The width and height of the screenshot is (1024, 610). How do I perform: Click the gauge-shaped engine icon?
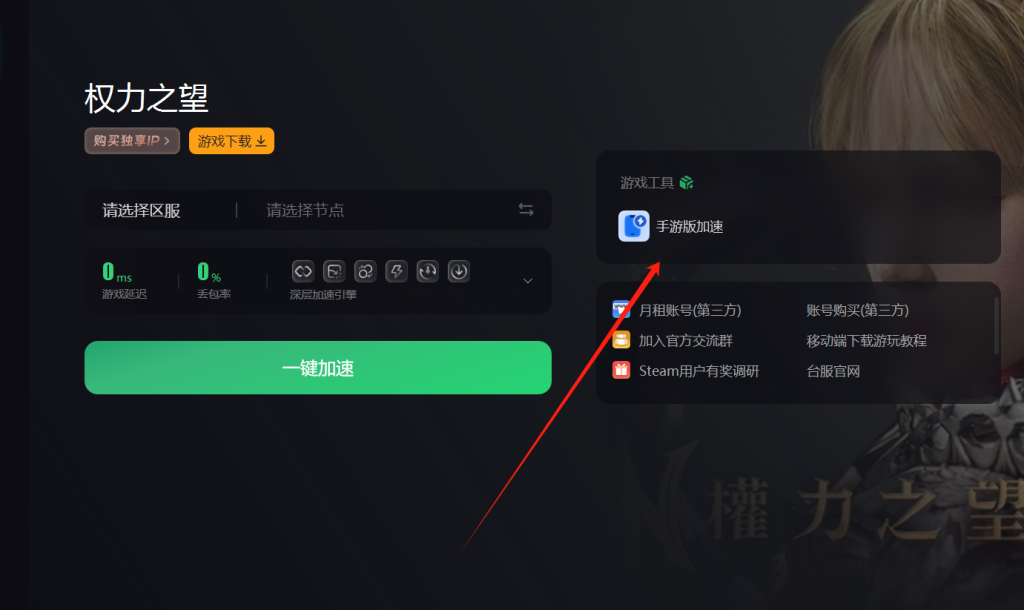(x=428, y=271)
